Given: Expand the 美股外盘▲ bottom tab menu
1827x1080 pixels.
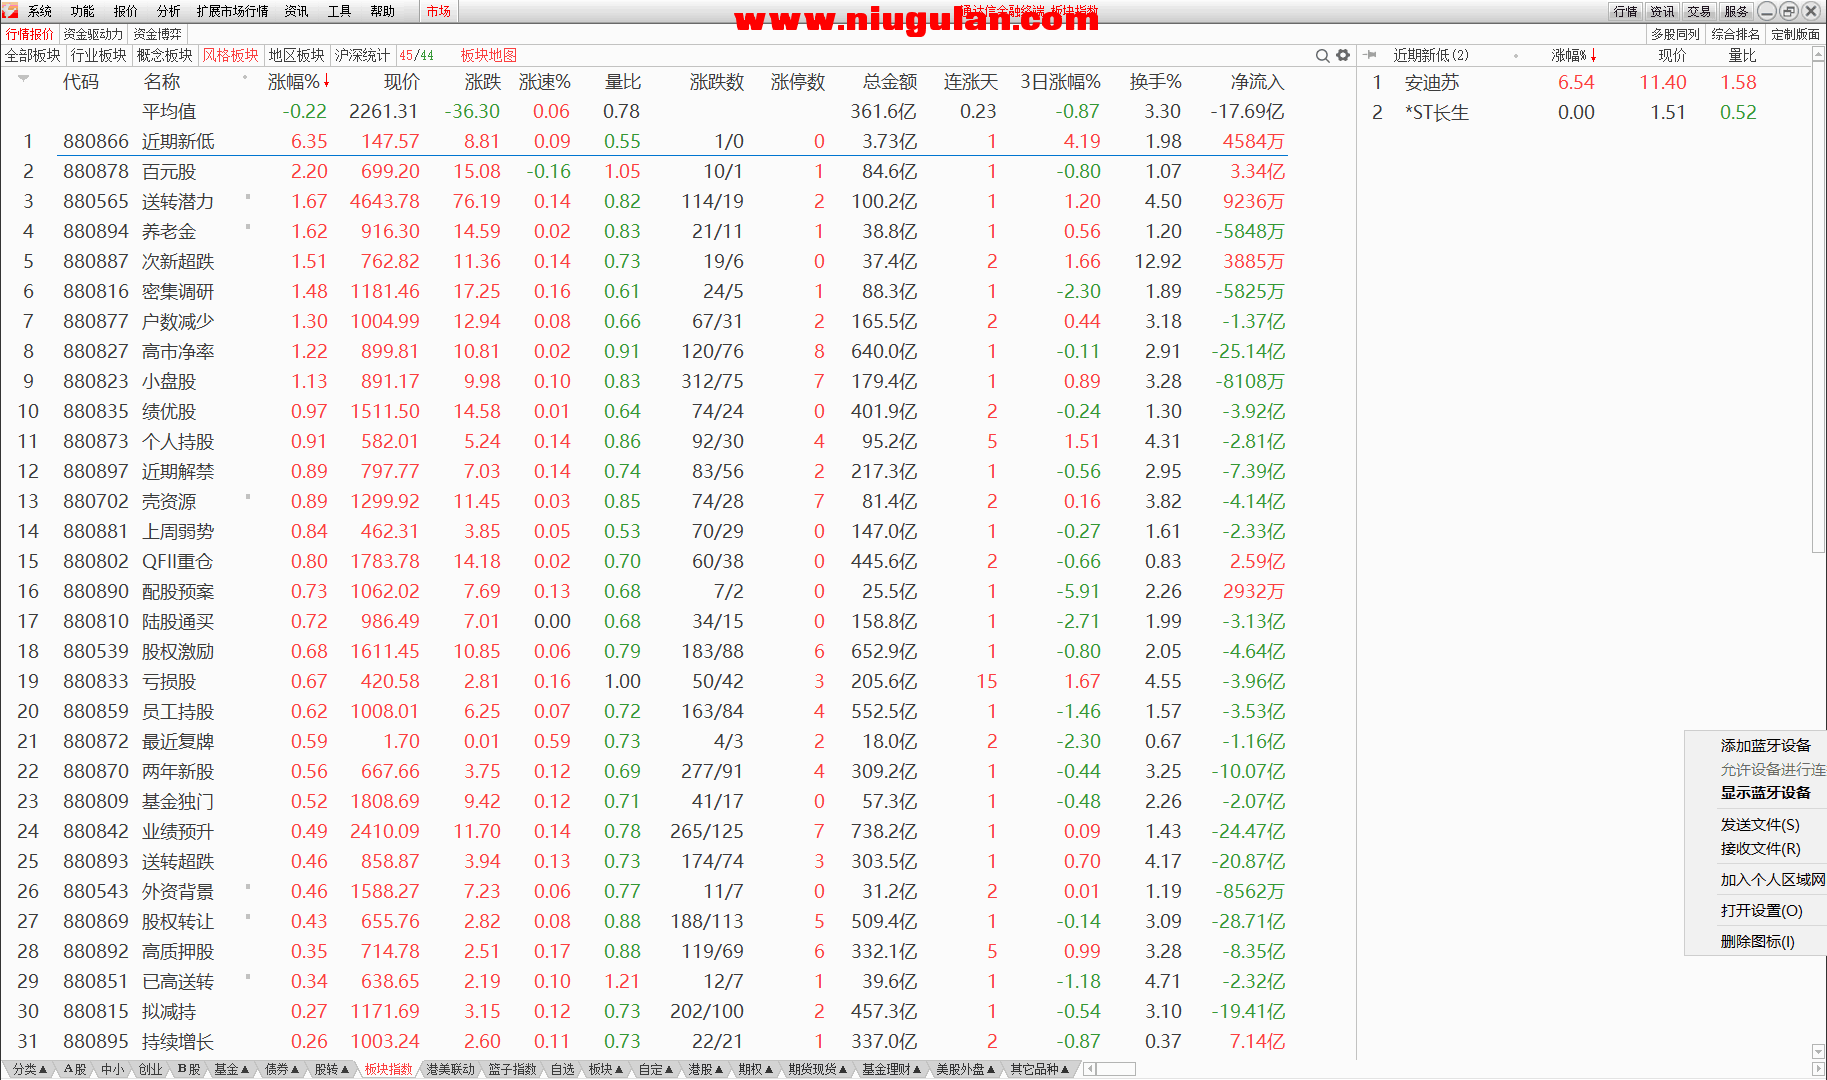Looking at the screenshot, I should 965,1069.
